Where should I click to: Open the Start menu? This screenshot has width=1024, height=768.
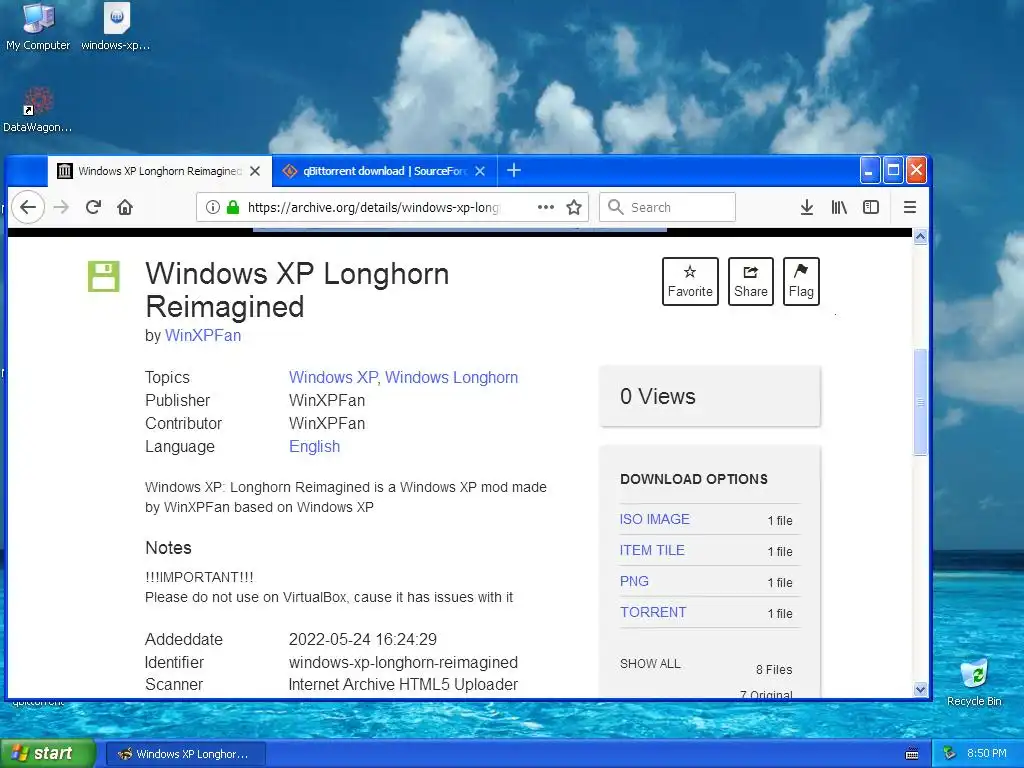pyautogui.click(x=46, y=753)
